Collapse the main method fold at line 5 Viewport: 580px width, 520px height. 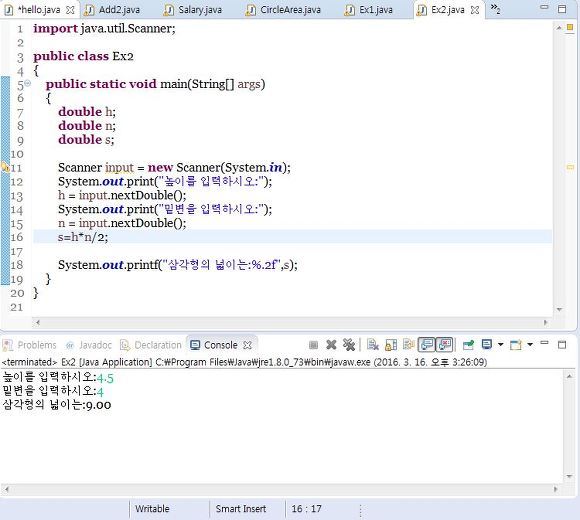pyautogui.click(x=28, y=84)
